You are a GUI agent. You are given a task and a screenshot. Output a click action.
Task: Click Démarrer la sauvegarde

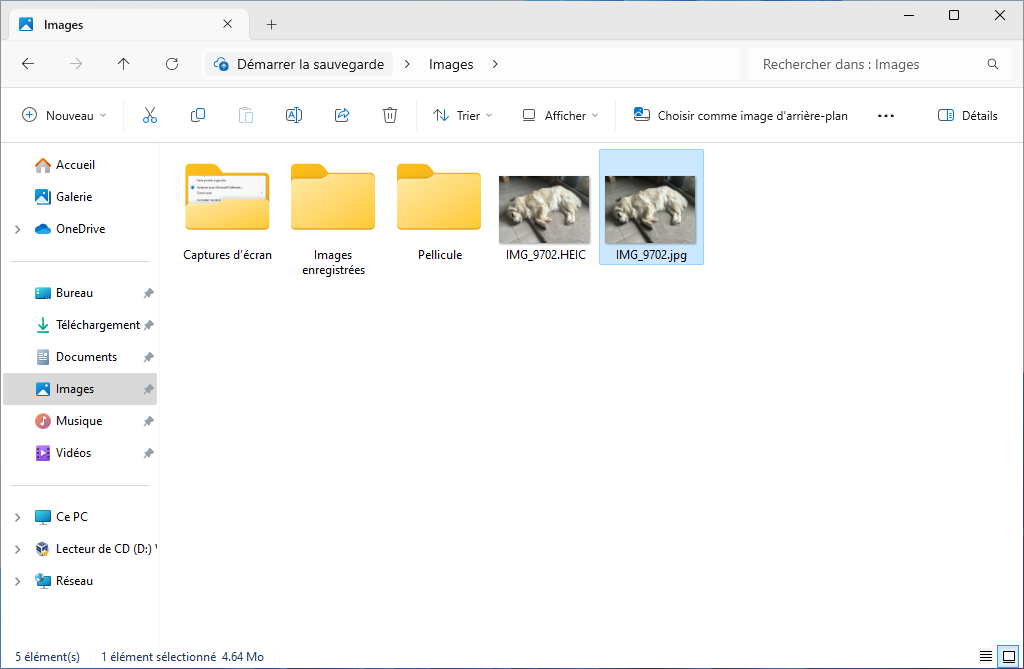coord(299,64)
